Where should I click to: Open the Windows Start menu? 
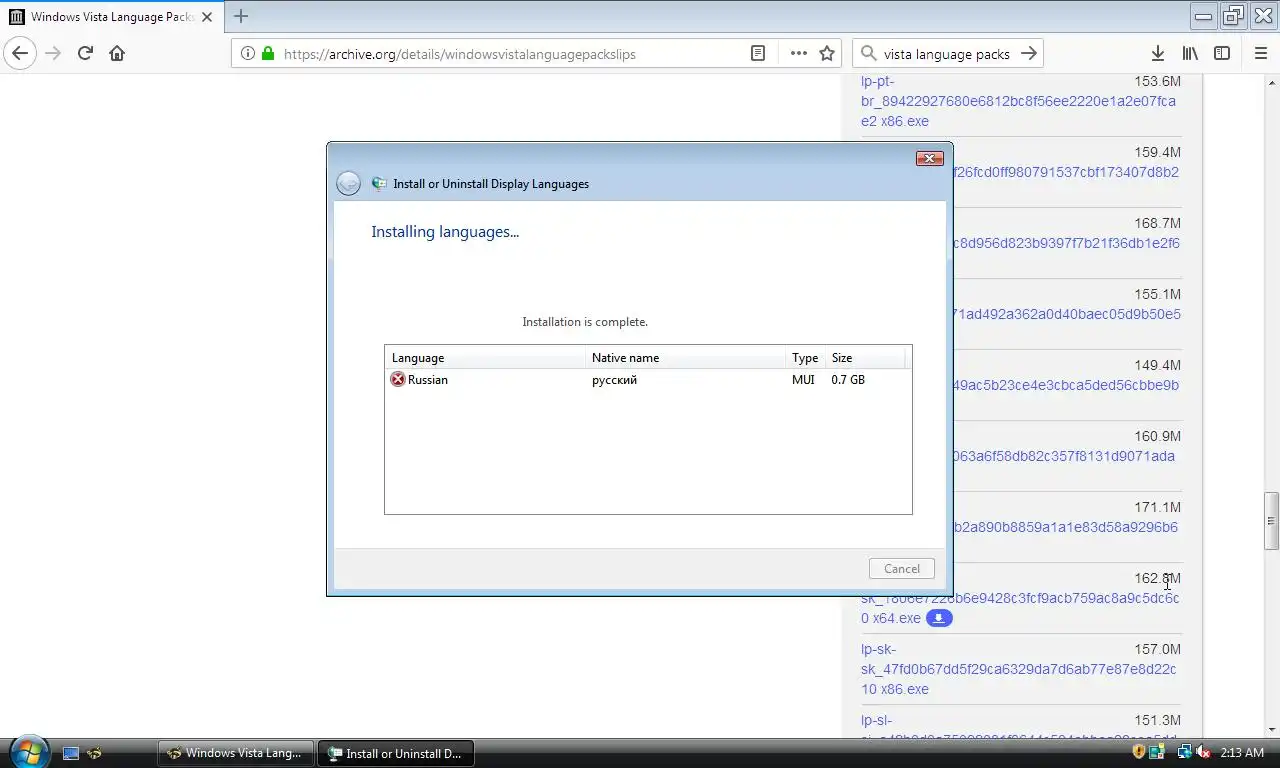28,752
